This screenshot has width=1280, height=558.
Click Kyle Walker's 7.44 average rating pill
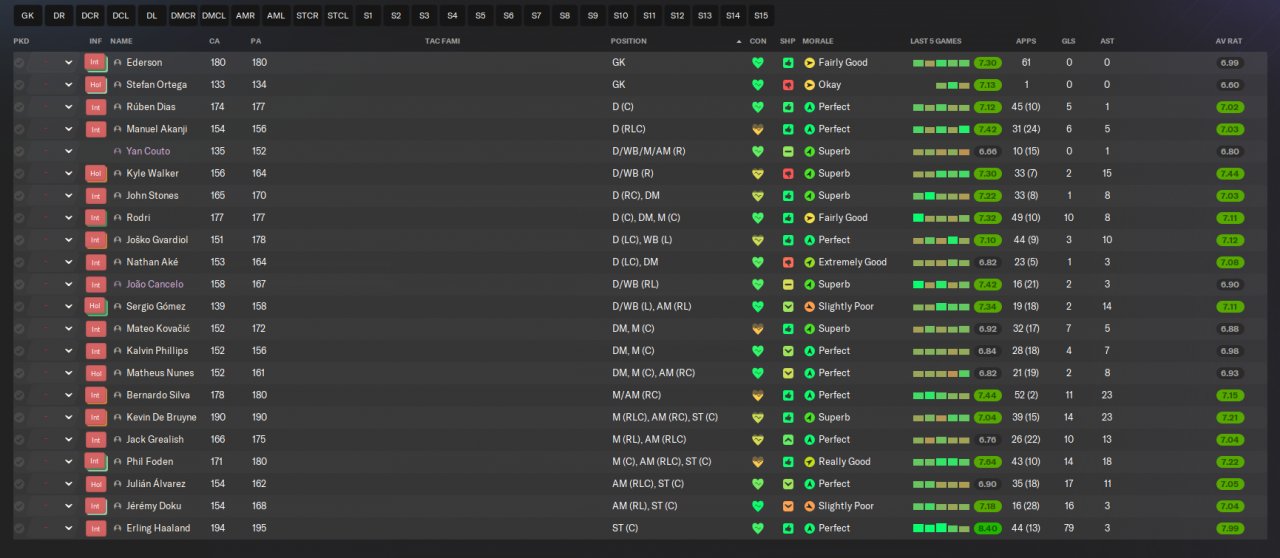click(1230, 173)
